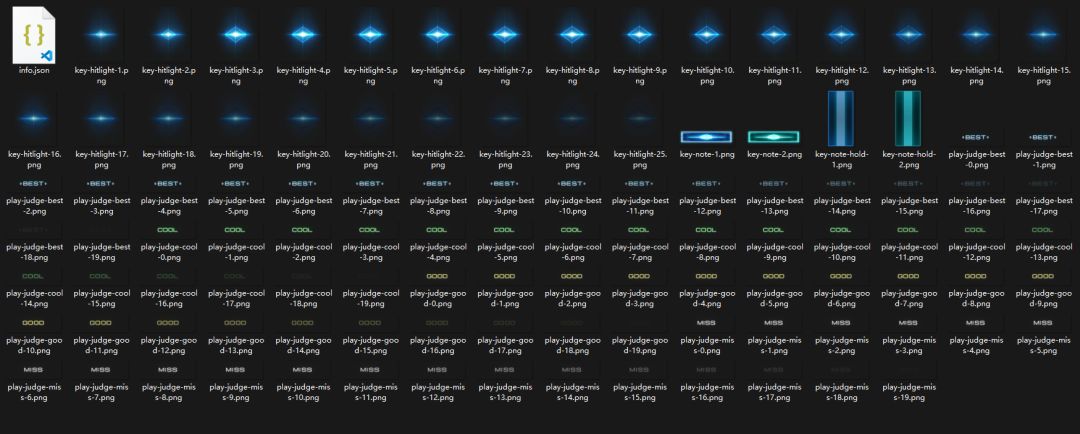
Task: Select play-judge-cool-13.png thumbnail
Action: pyautogui.click(x=1043, y=230)
